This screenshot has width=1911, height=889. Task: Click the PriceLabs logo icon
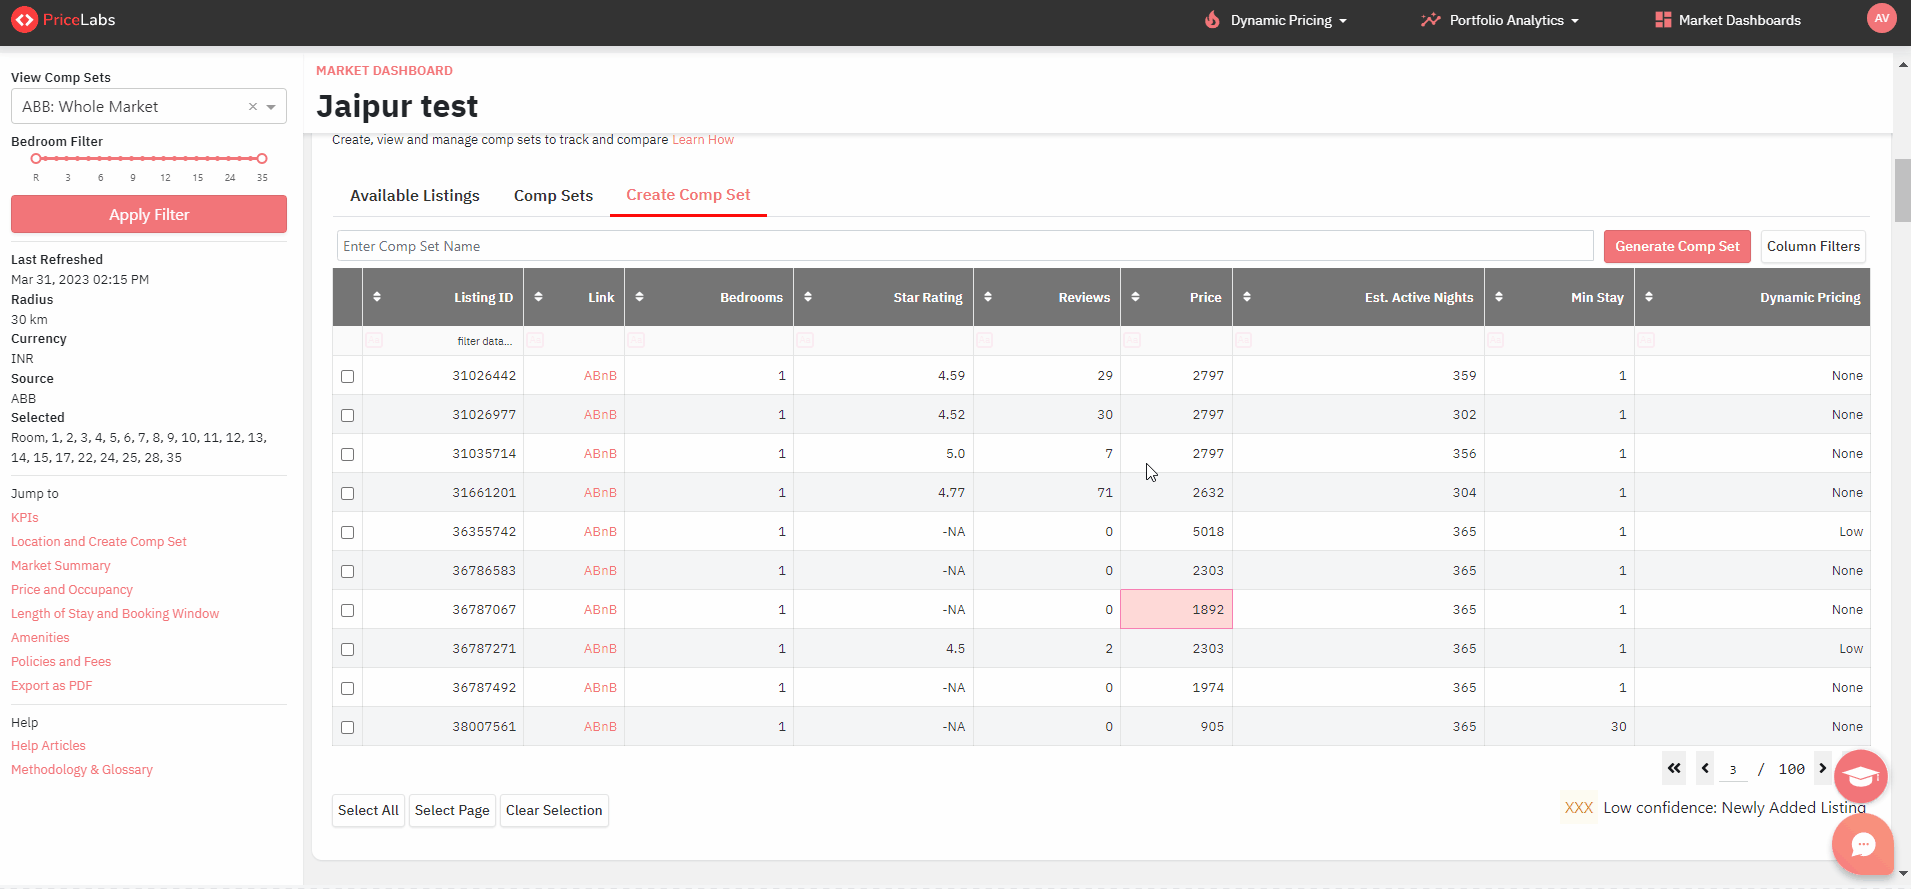24,20
